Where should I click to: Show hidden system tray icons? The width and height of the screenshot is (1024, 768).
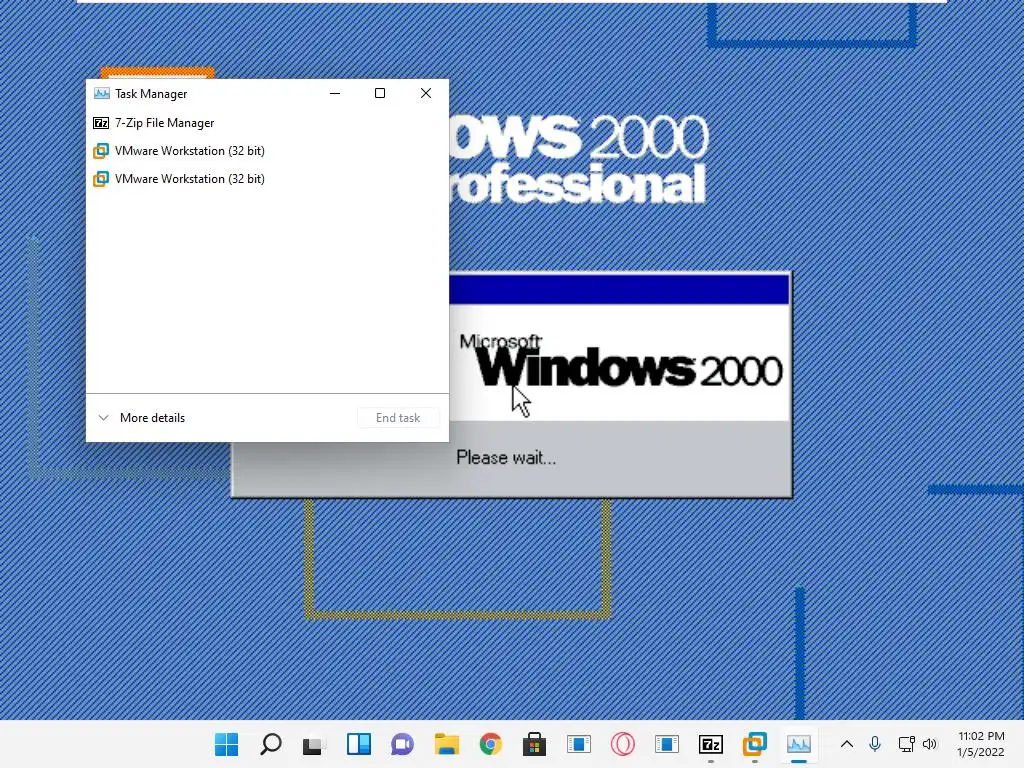[x=846, y=744]
